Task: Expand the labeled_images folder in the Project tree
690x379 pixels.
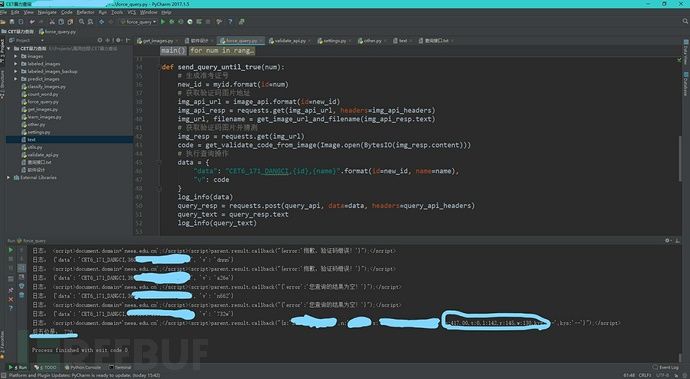Action: [x=16, y=64]
